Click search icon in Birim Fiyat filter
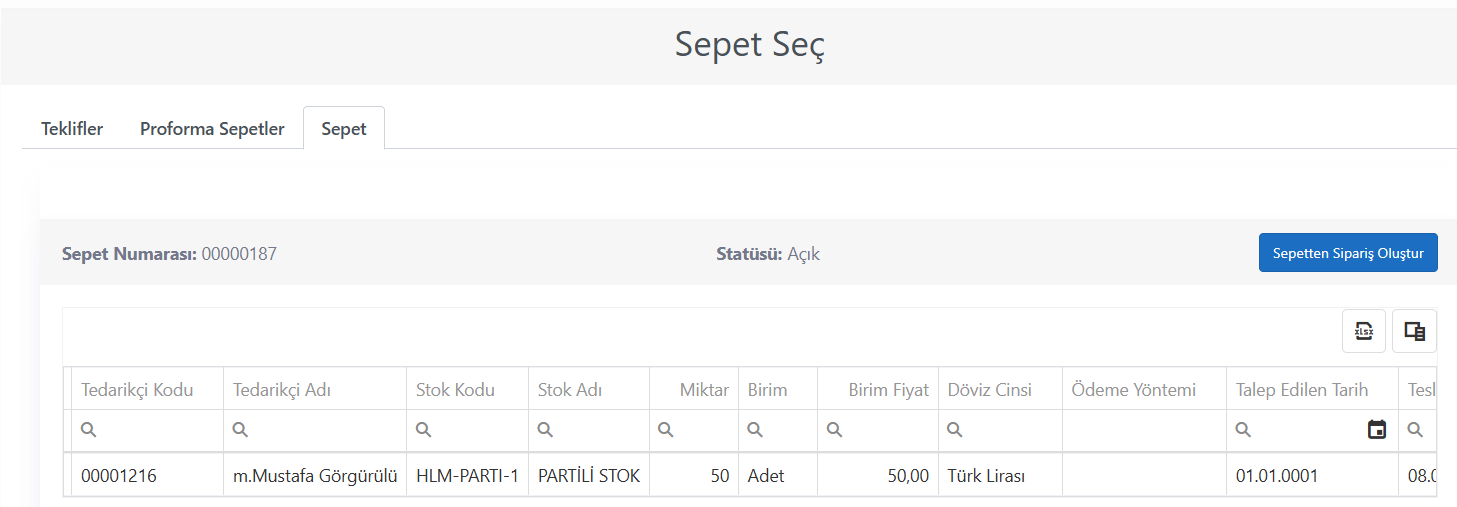 (x=833, y=430)
